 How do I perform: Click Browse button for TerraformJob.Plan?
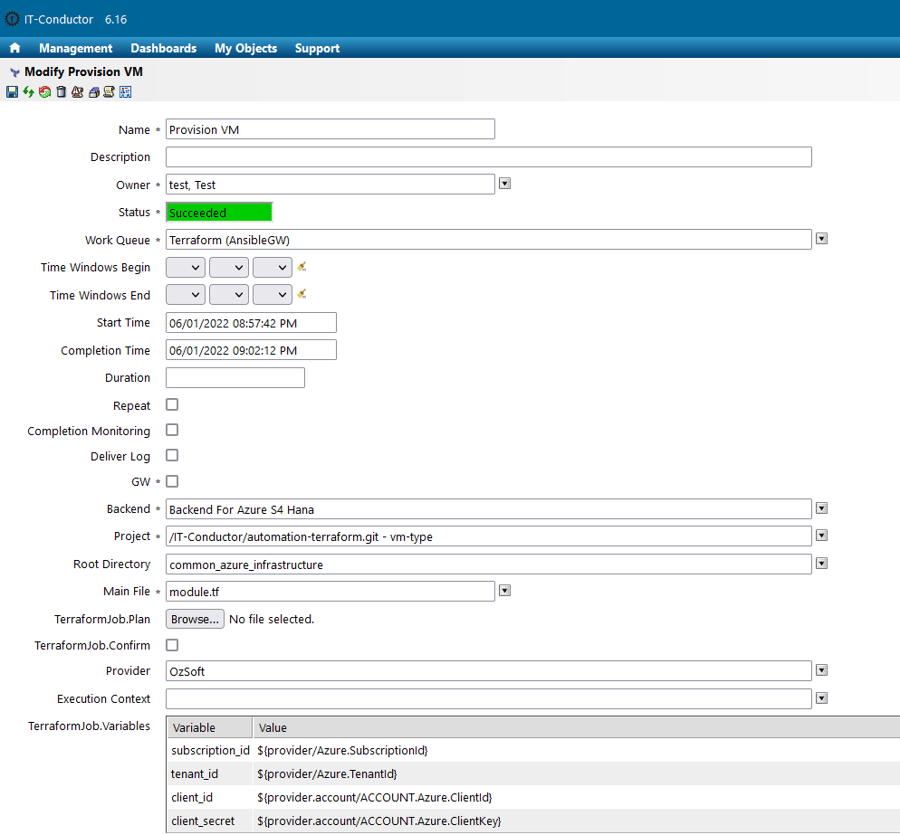tap(195, 619)
